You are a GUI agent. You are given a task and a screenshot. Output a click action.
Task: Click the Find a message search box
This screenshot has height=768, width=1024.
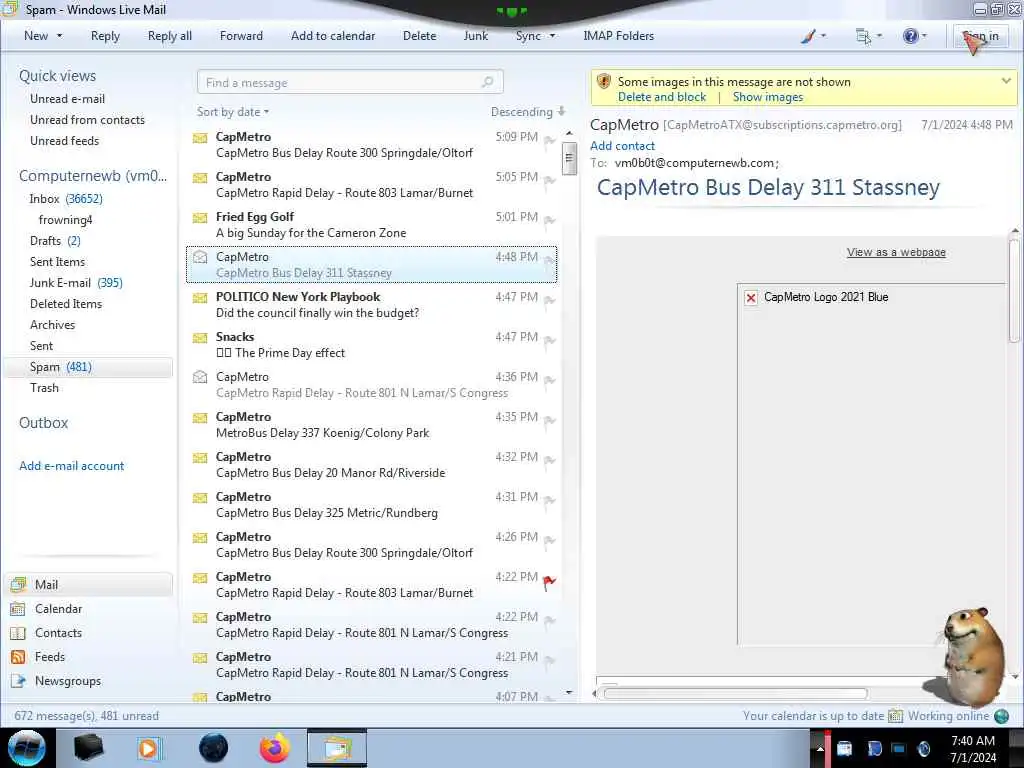(x=350, y=82)
